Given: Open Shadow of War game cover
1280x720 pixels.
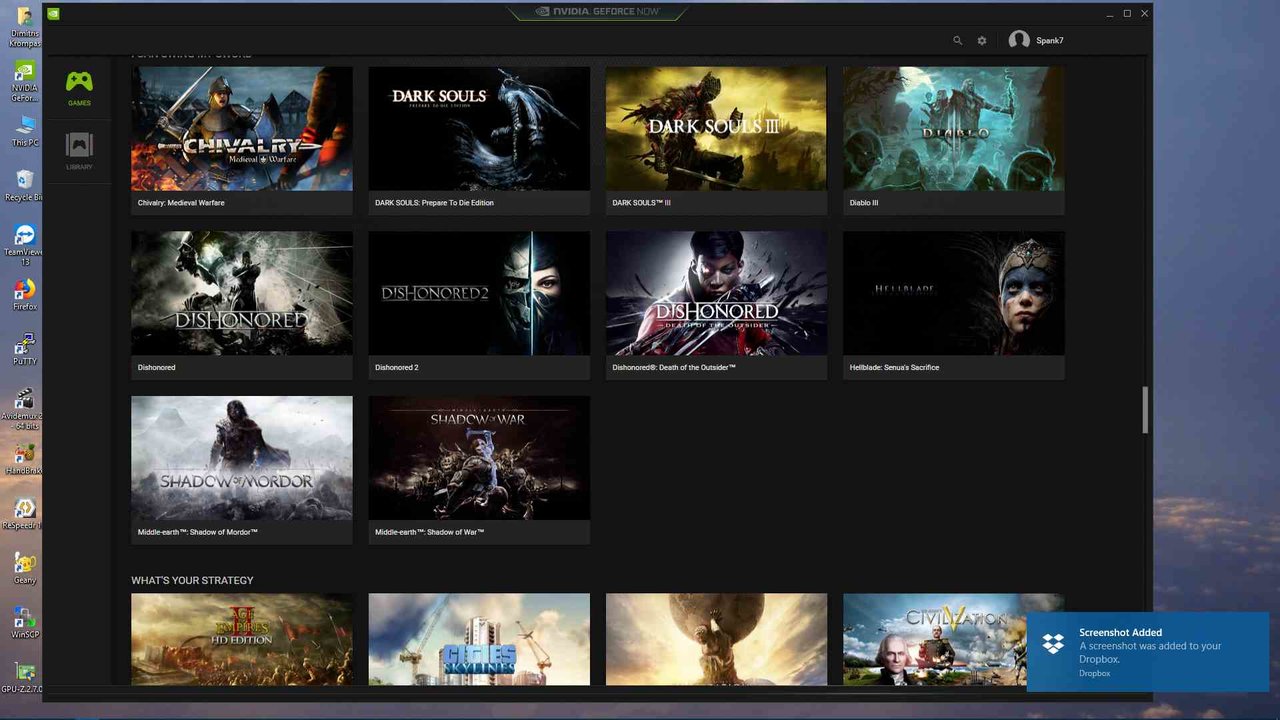Looking at the screenshot, I should 479,458.
